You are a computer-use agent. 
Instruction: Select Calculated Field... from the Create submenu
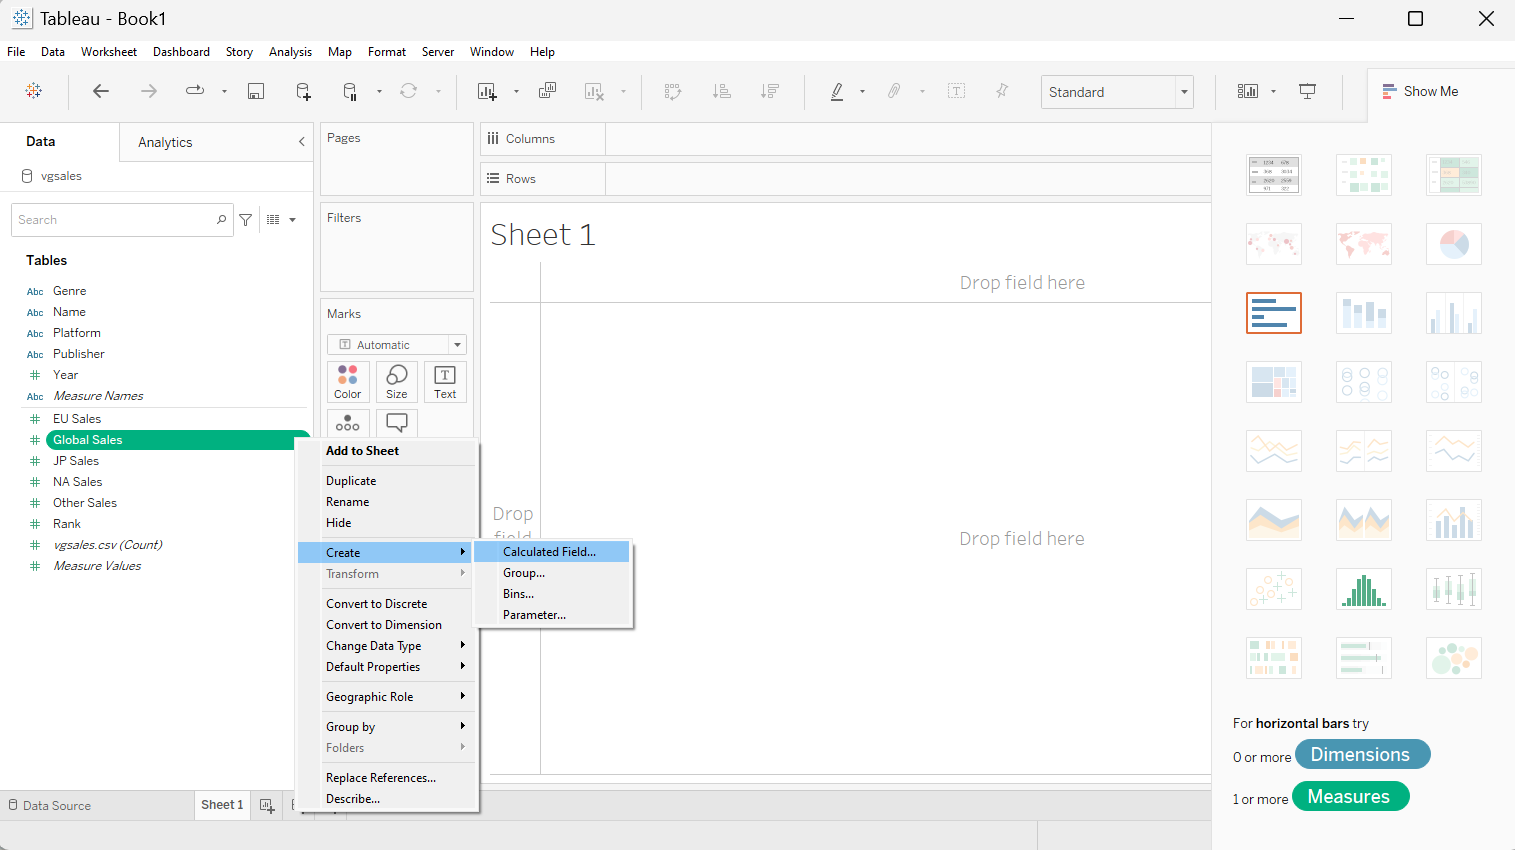click(x=552, y=552)
